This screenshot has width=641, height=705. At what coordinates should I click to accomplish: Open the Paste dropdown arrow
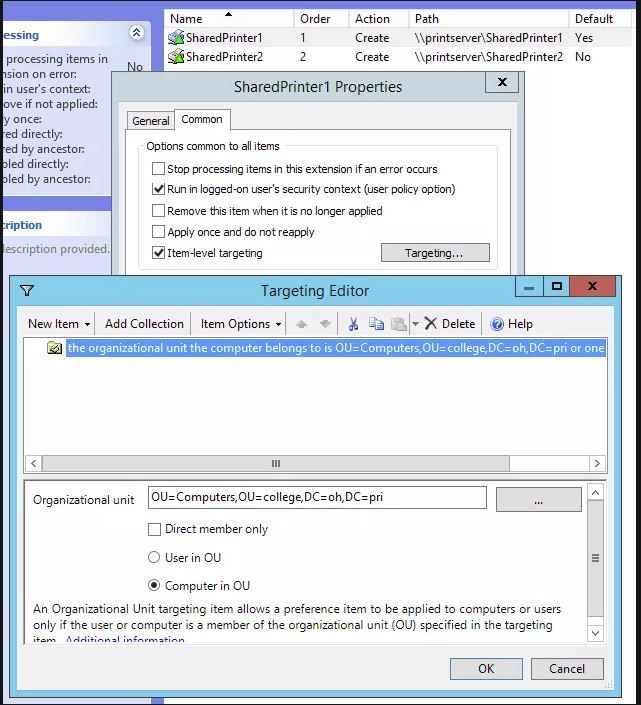point(415,324)
